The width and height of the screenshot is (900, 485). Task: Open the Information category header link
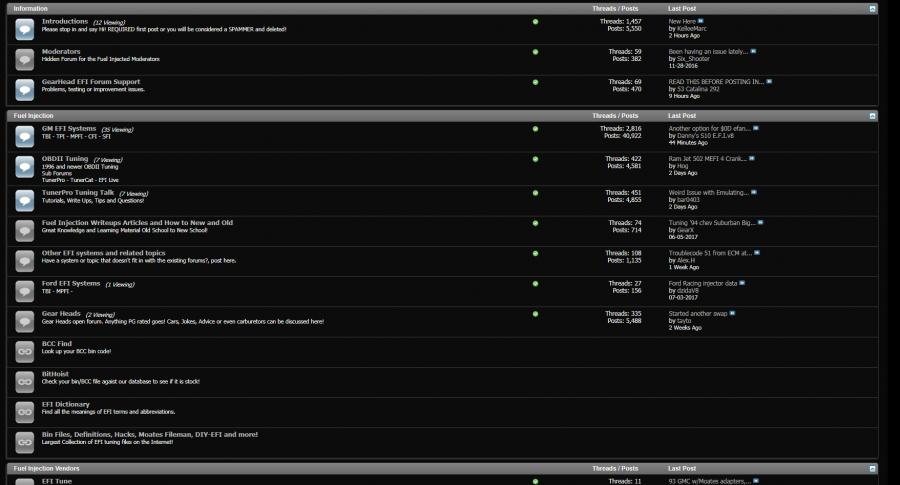pos(30,8)
